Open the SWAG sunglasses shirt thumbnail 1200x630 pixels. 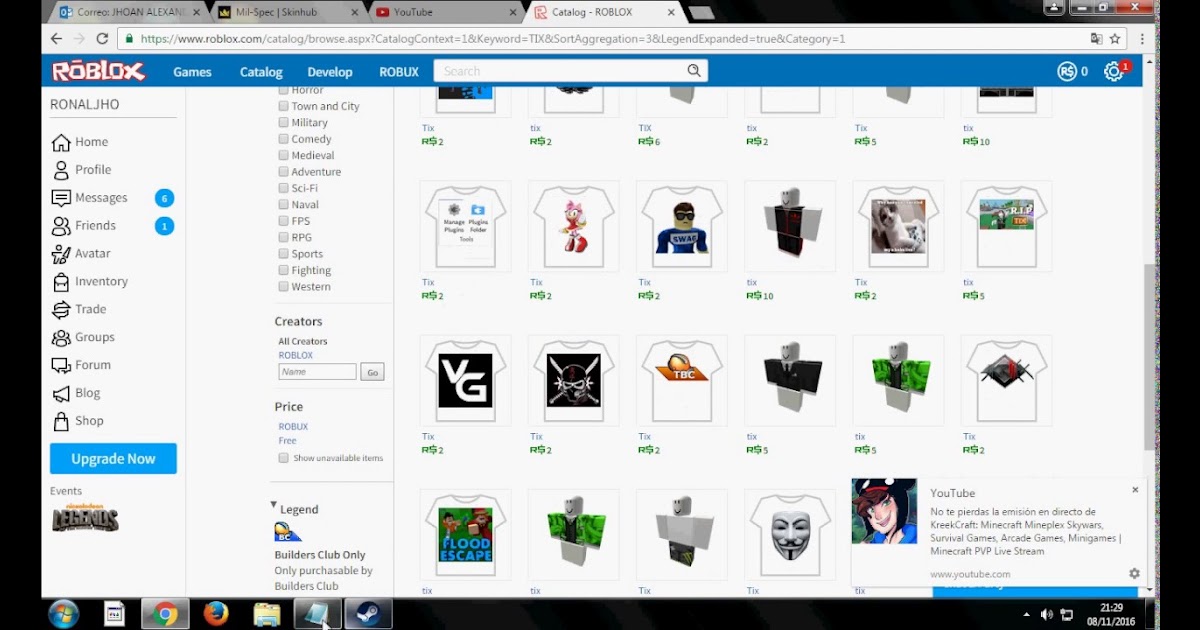pos(682,226)
